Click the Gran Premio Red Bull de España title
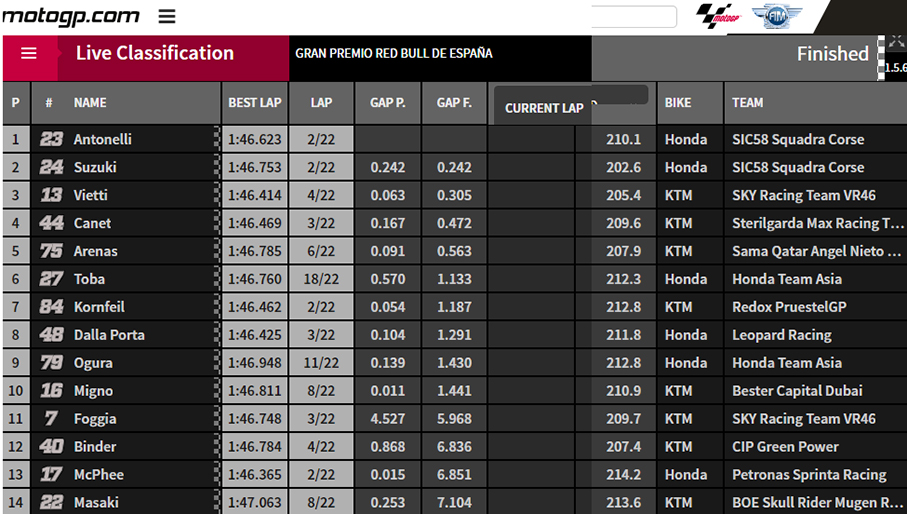The width and height of the screenshot is (907, 514). coord(393,54)
